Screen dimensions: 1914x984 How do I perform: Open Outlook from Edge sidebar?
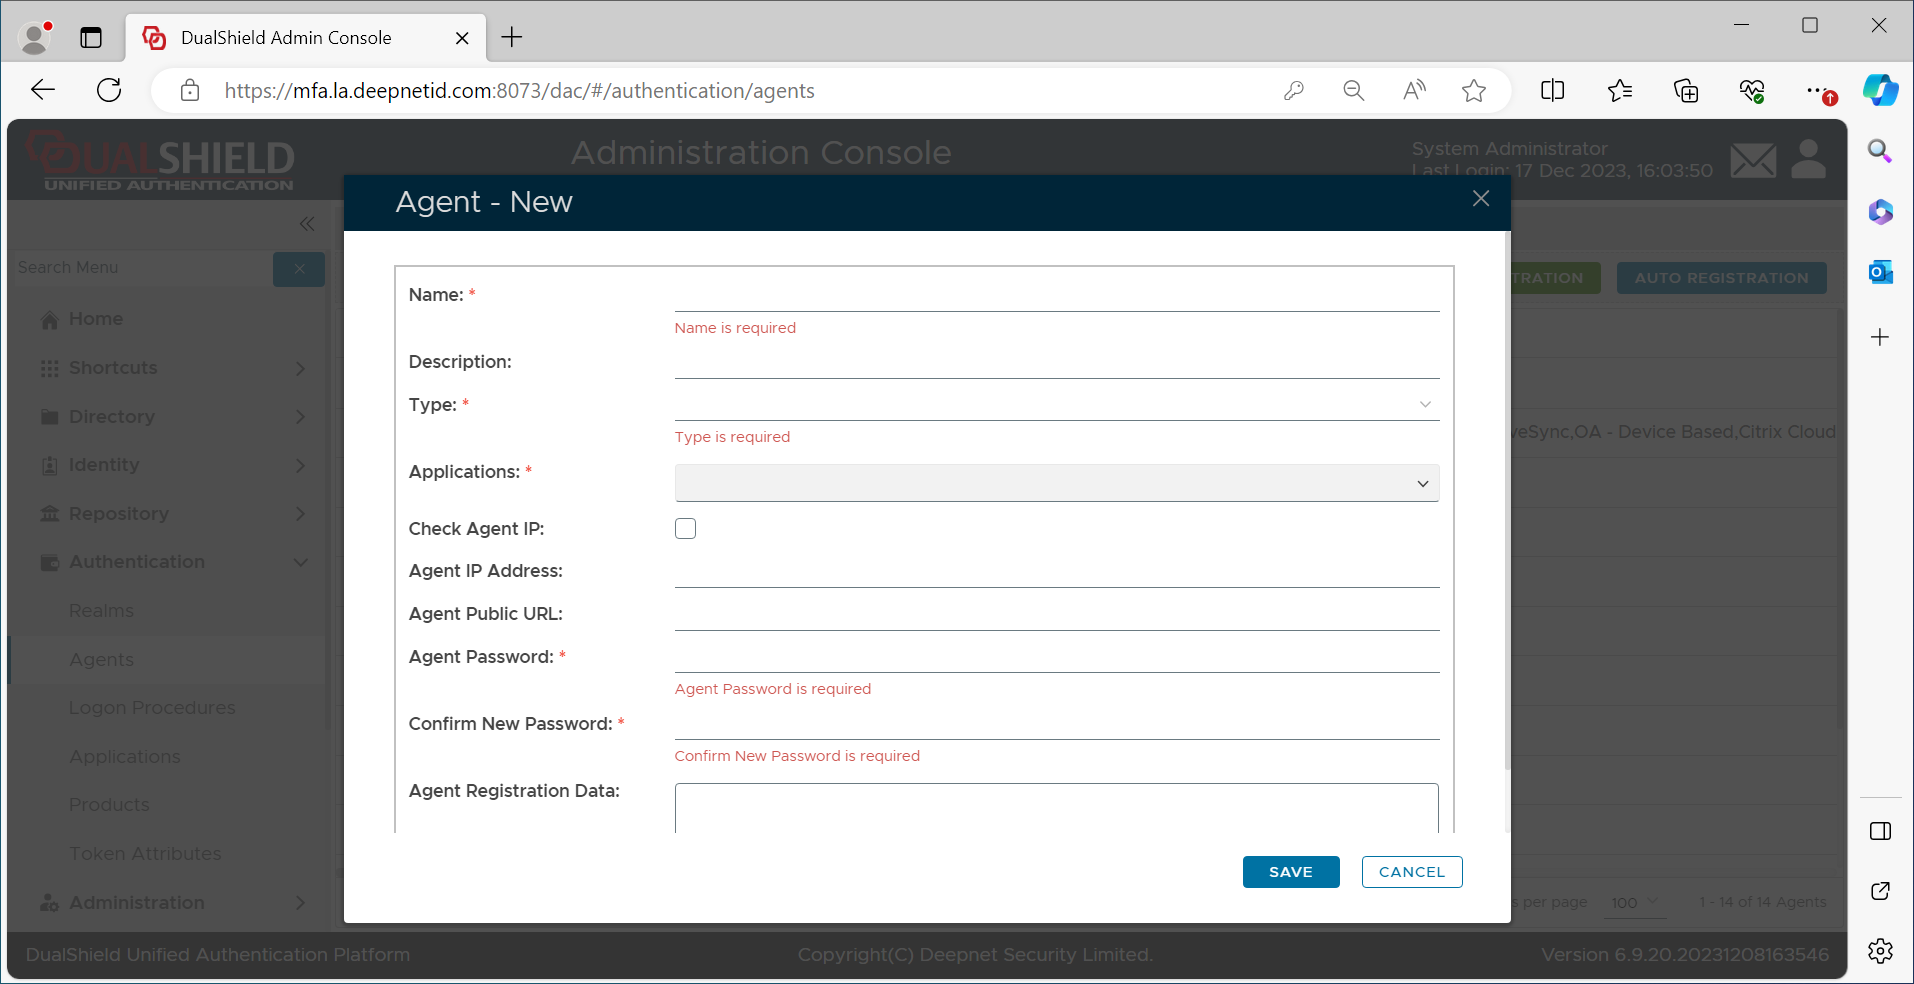tap(1880, 272)
